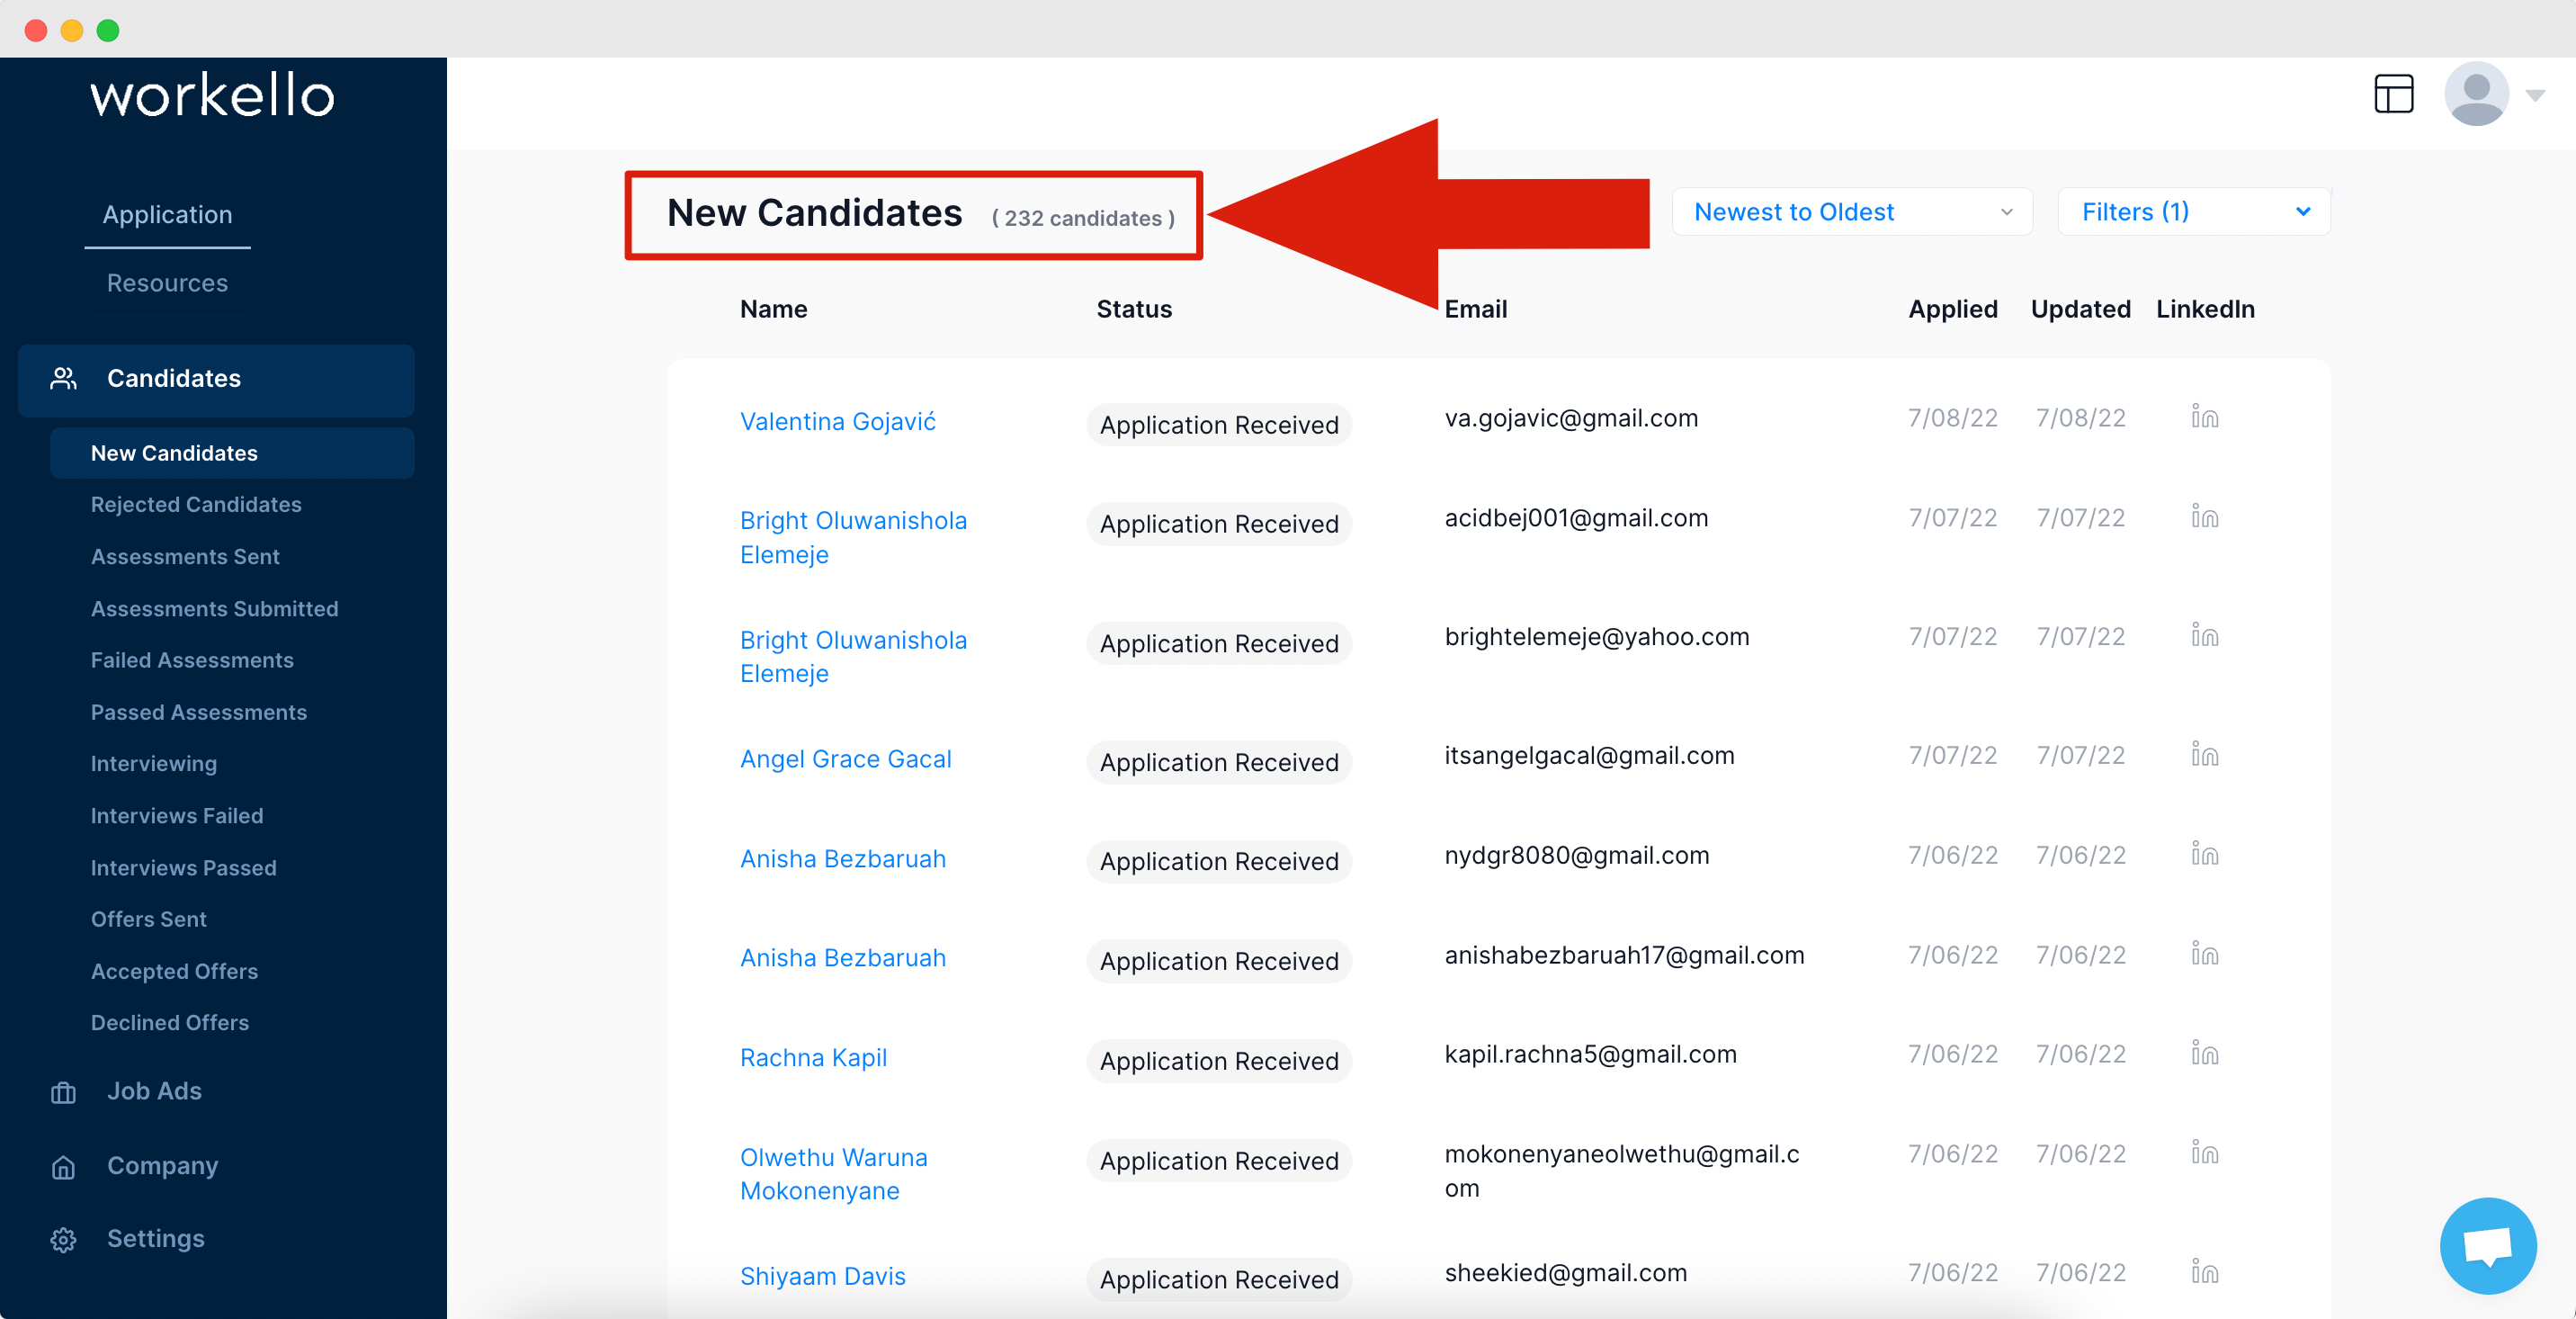Open Offers Sent
This screenshot has height=1319, width=2576.
coord(148,919)
